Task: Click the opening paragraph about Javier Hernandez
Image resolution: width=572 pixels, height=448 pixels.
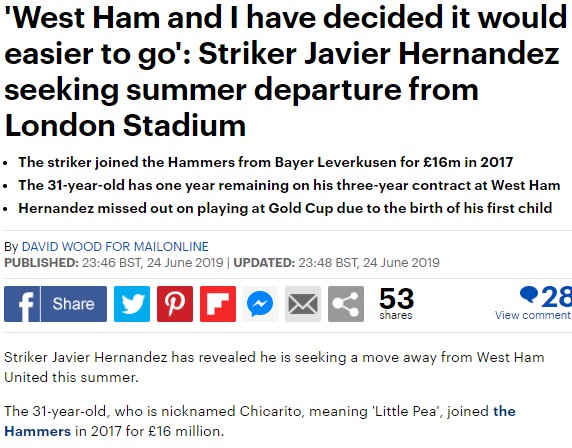Action: click(x=274, y=367)
